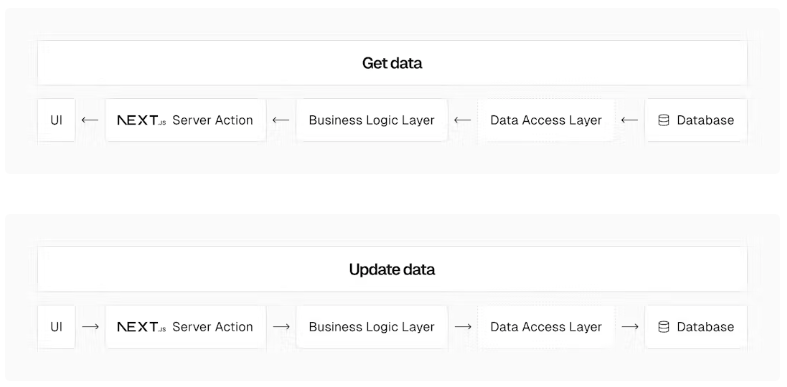787x387 pixels.
Task: Click the left arrow between UI and Server Action
Action: pos(90,120)
